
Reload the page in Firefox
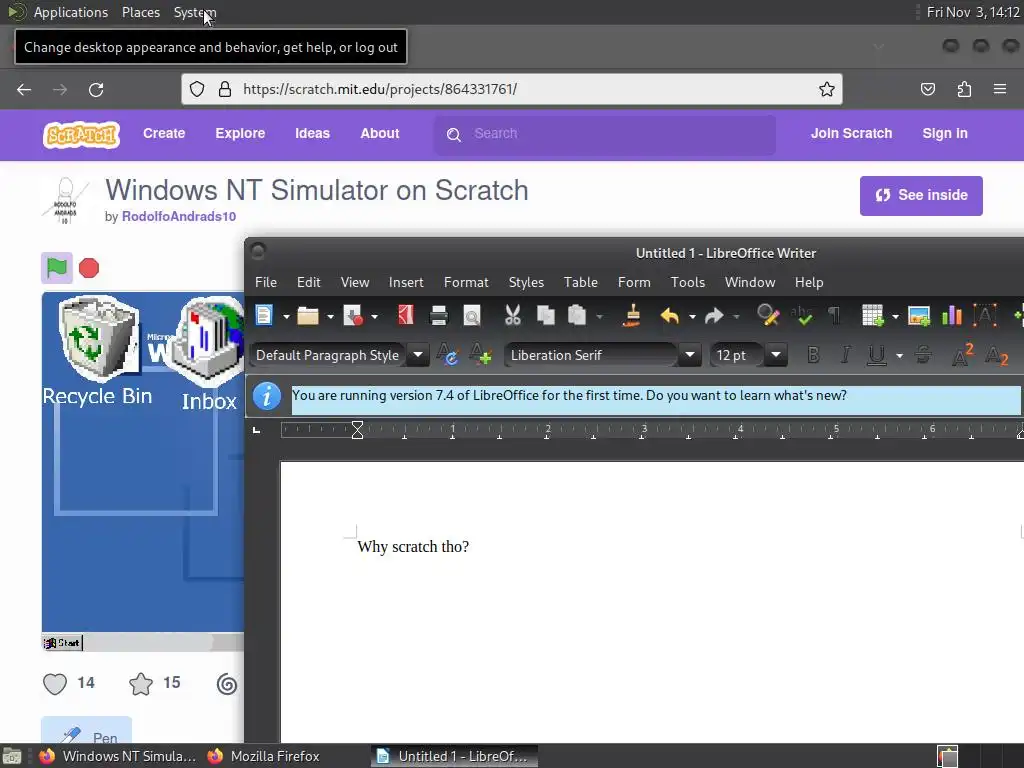(x=96, y=89)
